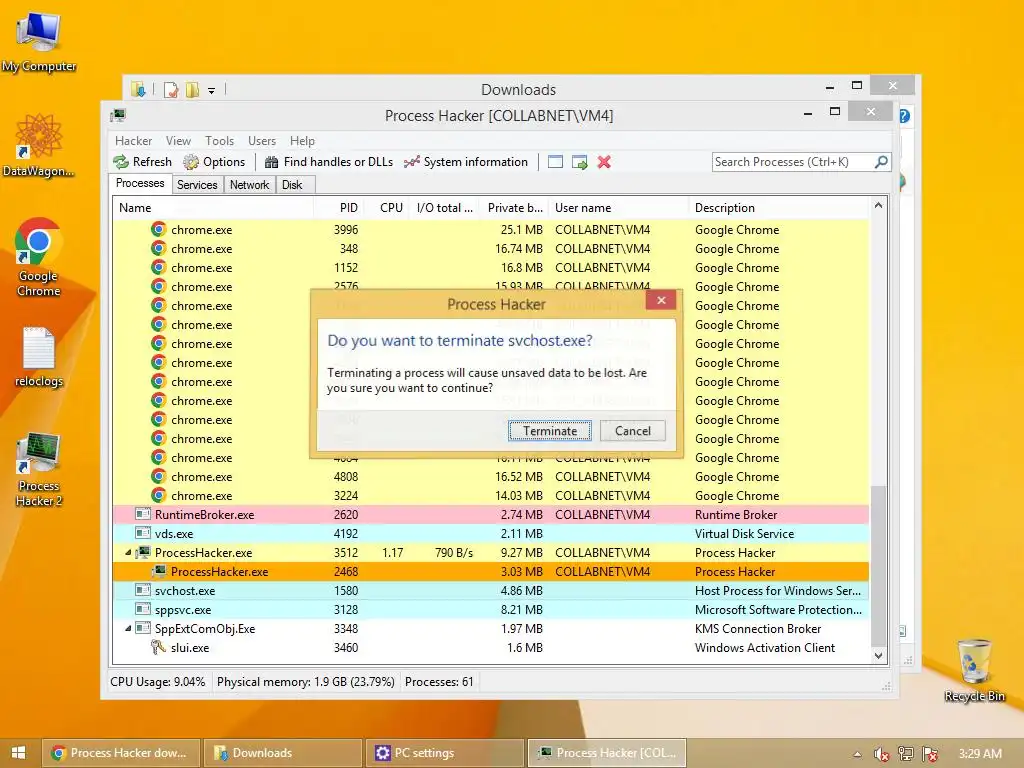Click the network tray icon
The width and height of the screenshot is (1024, 768).
pyautogui.click(x=906, y=754)
